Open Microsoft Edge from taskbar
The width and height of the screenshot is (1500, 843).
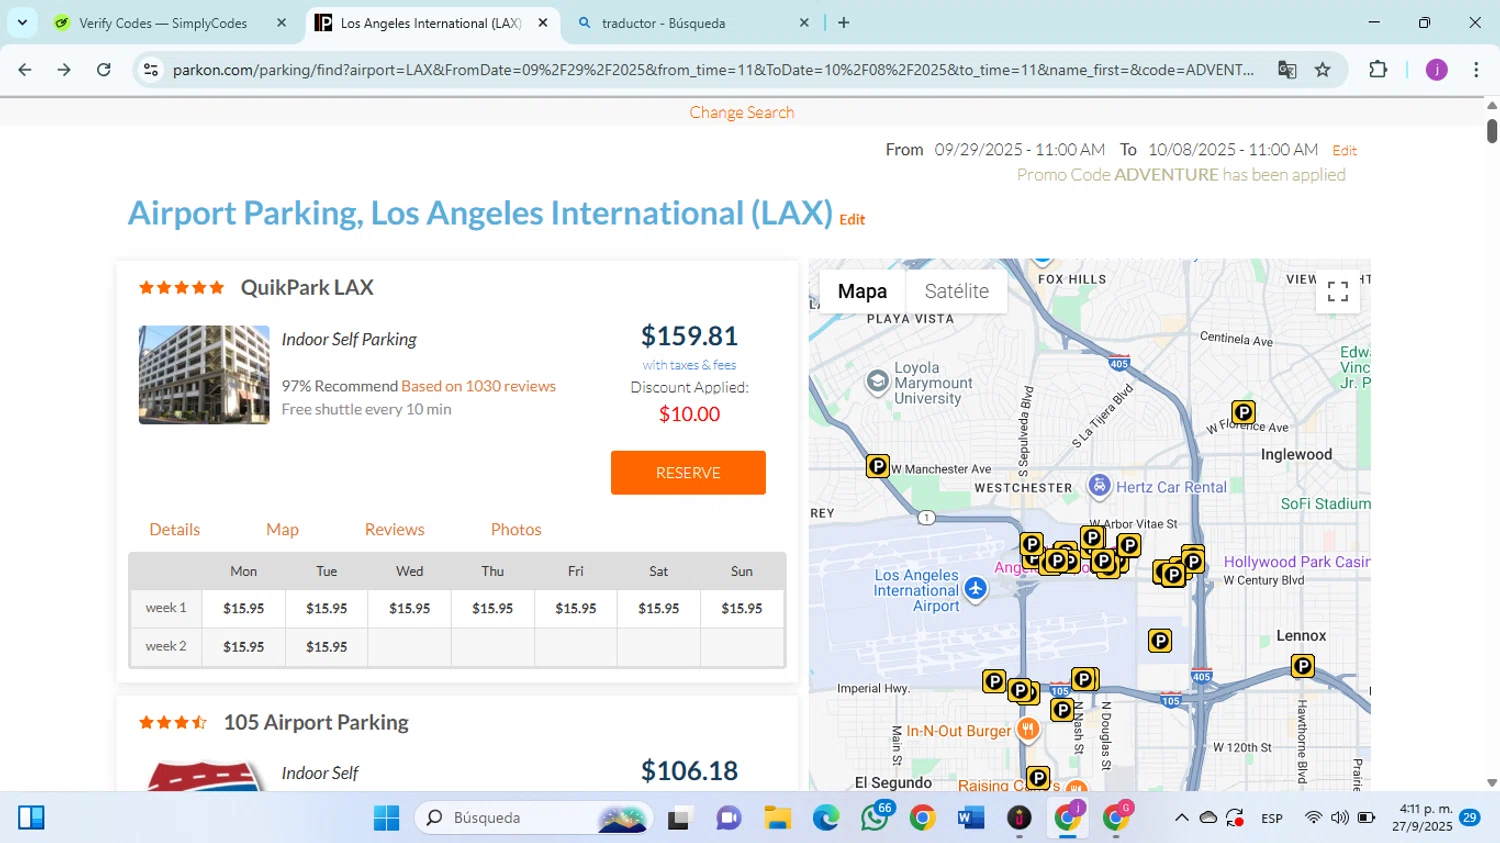click(826, 818)
